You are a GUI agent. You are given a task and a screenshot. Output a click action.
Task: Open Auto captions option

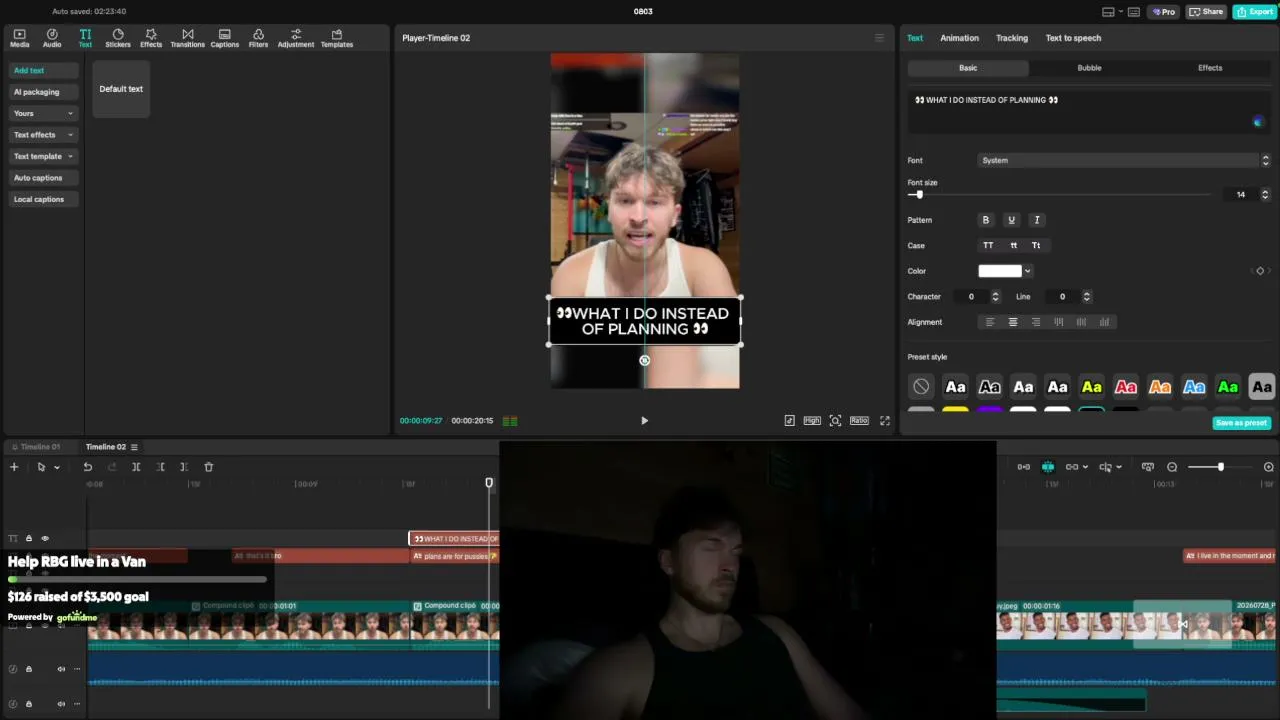tap(43, 178)
